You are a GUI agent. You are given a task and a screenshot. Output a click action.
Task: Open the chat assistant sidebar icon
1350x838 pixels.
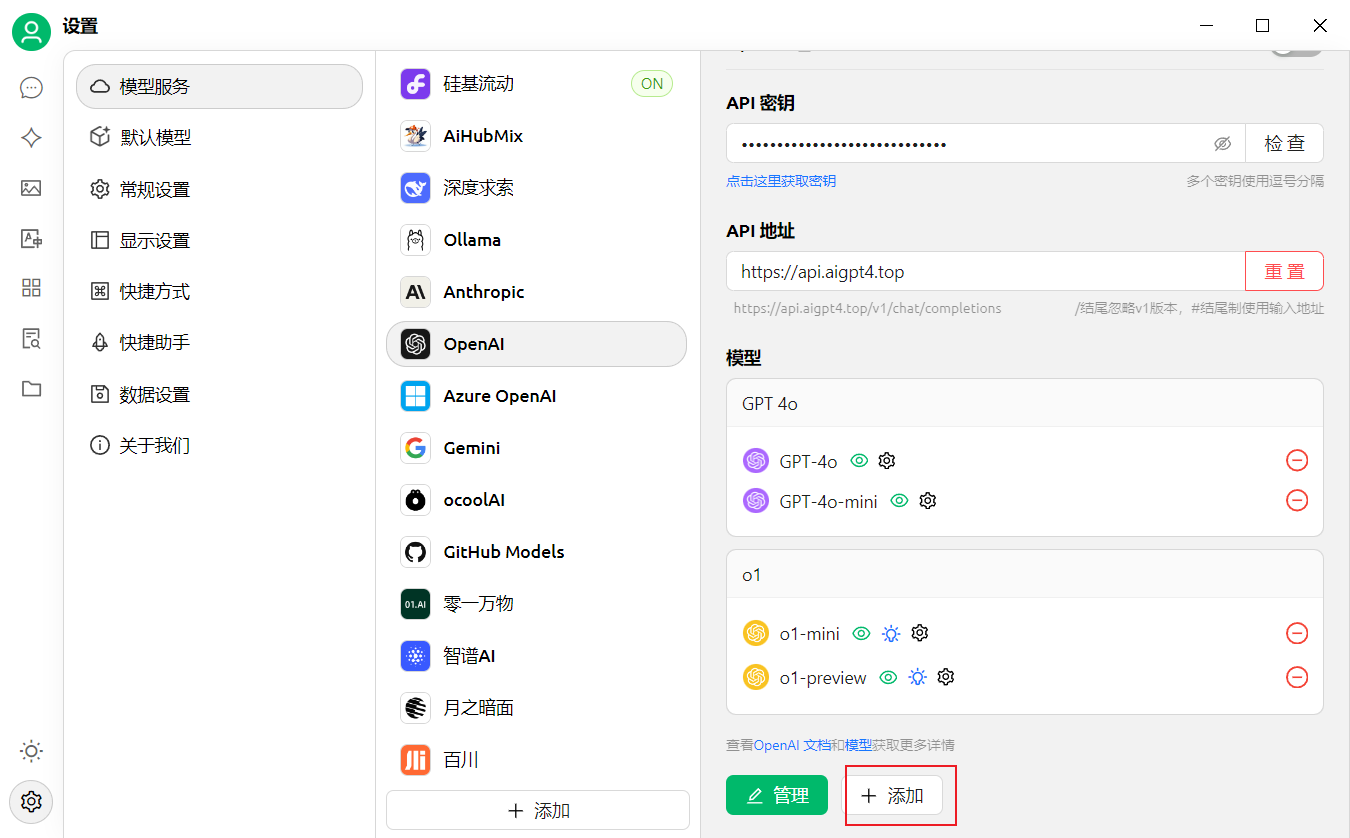(32, 88)
